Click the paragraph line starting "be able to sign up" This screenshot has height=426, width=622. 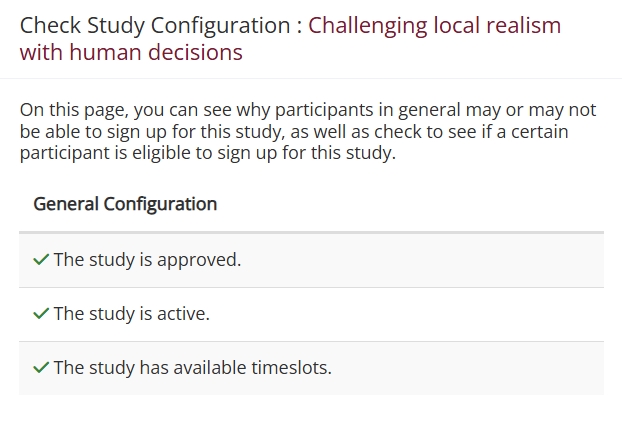click(x=296, y=132)
